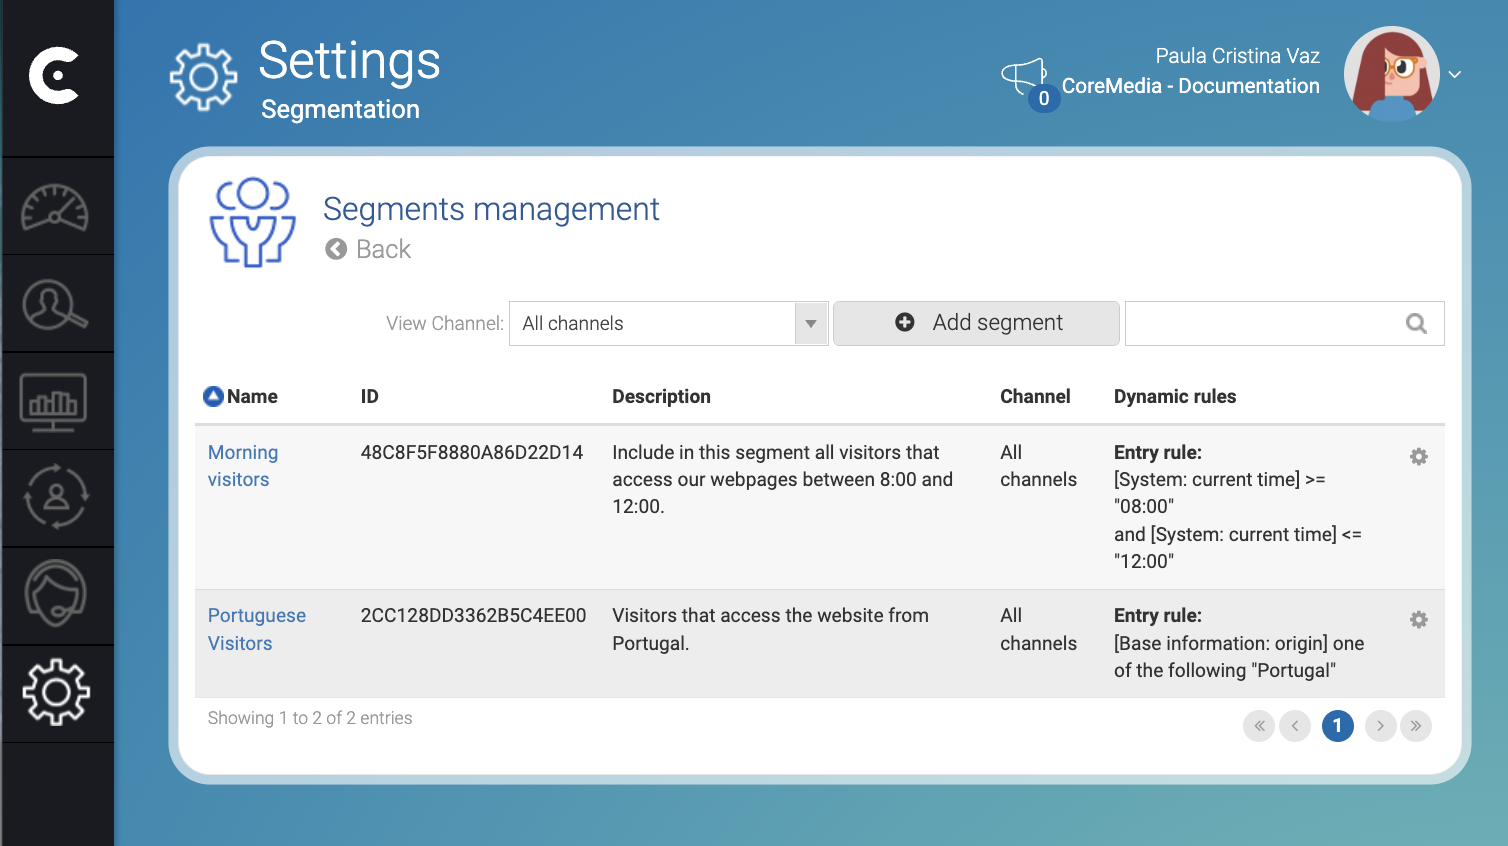Toggle sort order on the Name column
1508x846 pixels.
(212, 396)
